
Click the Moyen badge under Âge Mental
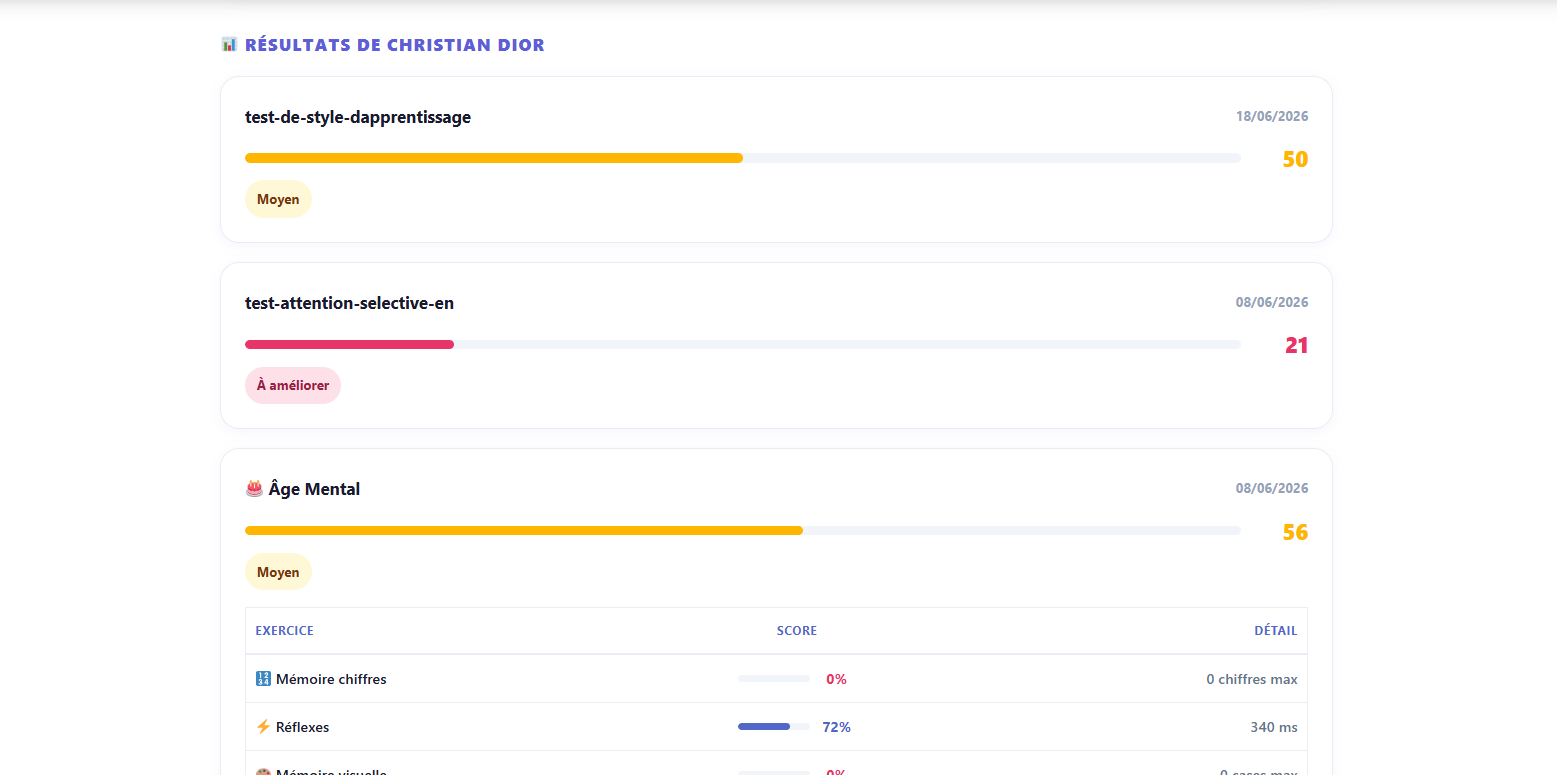point(278,572)
